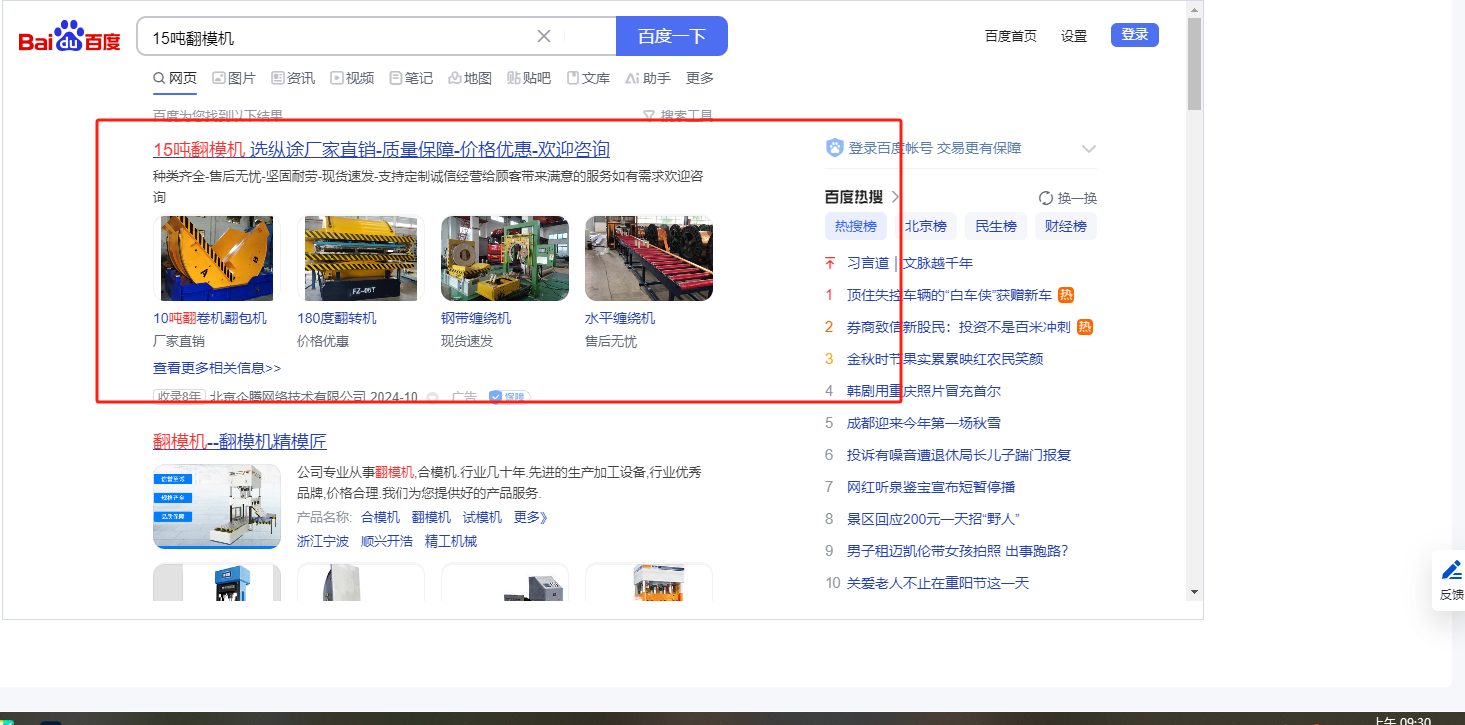Click the page scrollbar up arrow
1465x725 pixels.
(x=1194, y=8)
